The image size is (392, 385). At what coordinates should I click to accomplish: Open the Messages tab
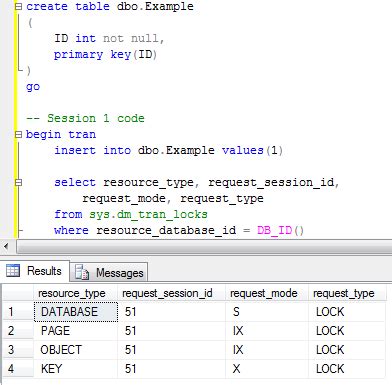click(x=109, y=273)
